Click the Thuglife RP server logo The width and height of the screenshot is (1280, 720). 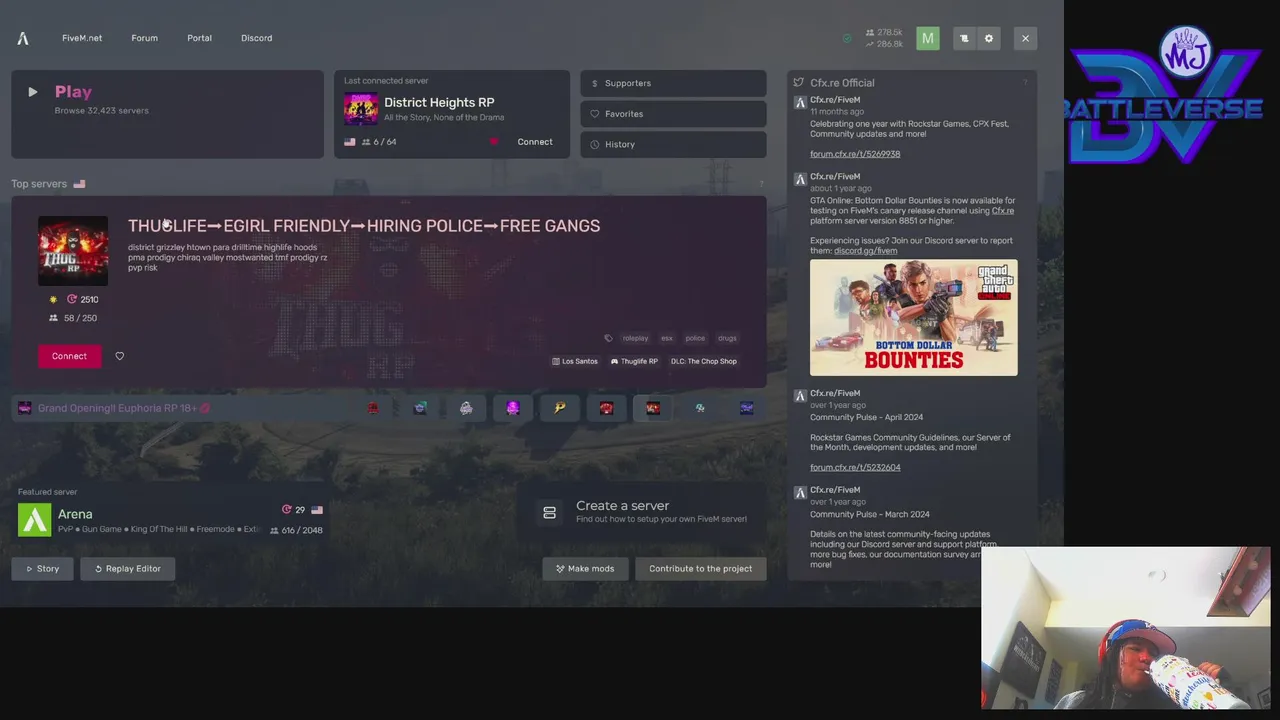click(73, 251)
